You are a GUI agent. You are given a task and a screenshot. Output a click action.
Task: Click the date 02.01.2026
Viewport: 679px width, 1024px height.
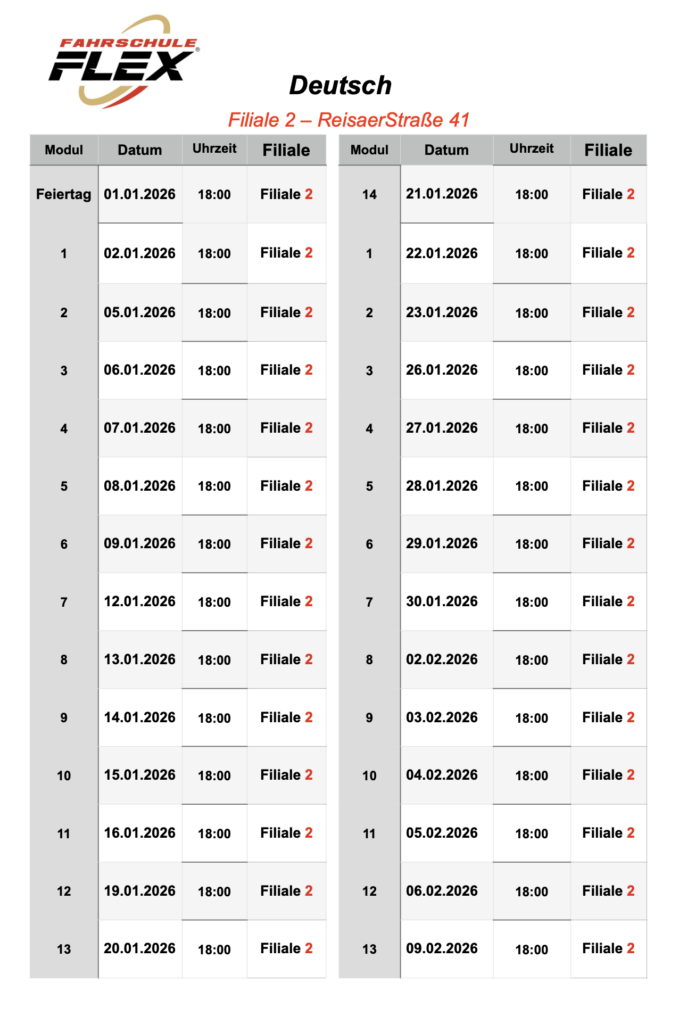(140, 253)
